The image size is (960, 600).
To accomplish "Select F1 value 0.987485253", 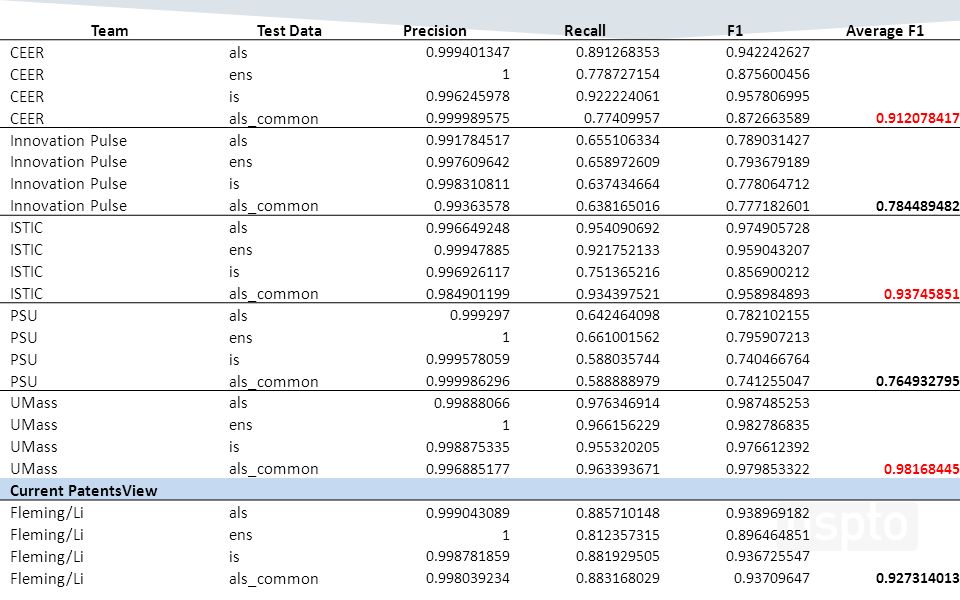I will pos(768,403).
